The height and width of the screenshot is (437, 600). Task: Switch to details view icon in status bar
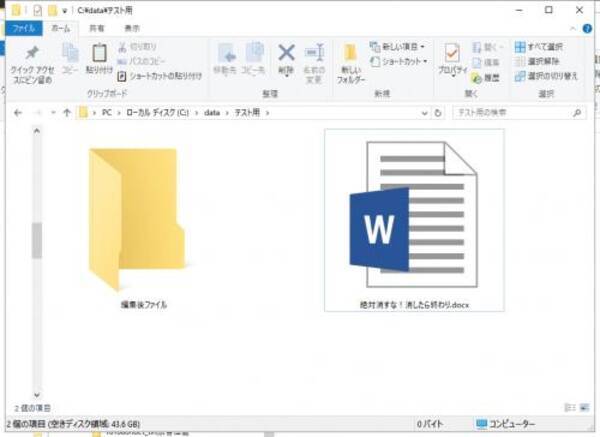pyautogui.click(x=570, y=408)
